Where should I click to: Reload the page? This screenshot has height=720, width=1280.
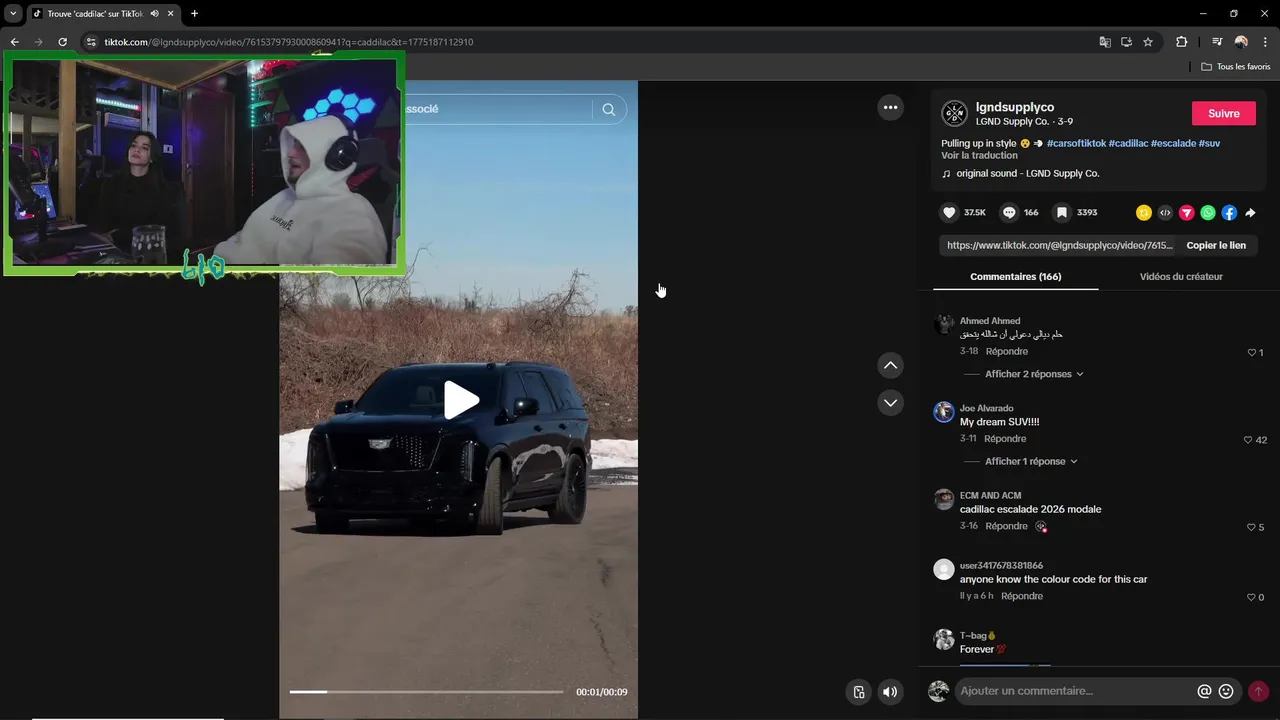[x=62, y=42]
